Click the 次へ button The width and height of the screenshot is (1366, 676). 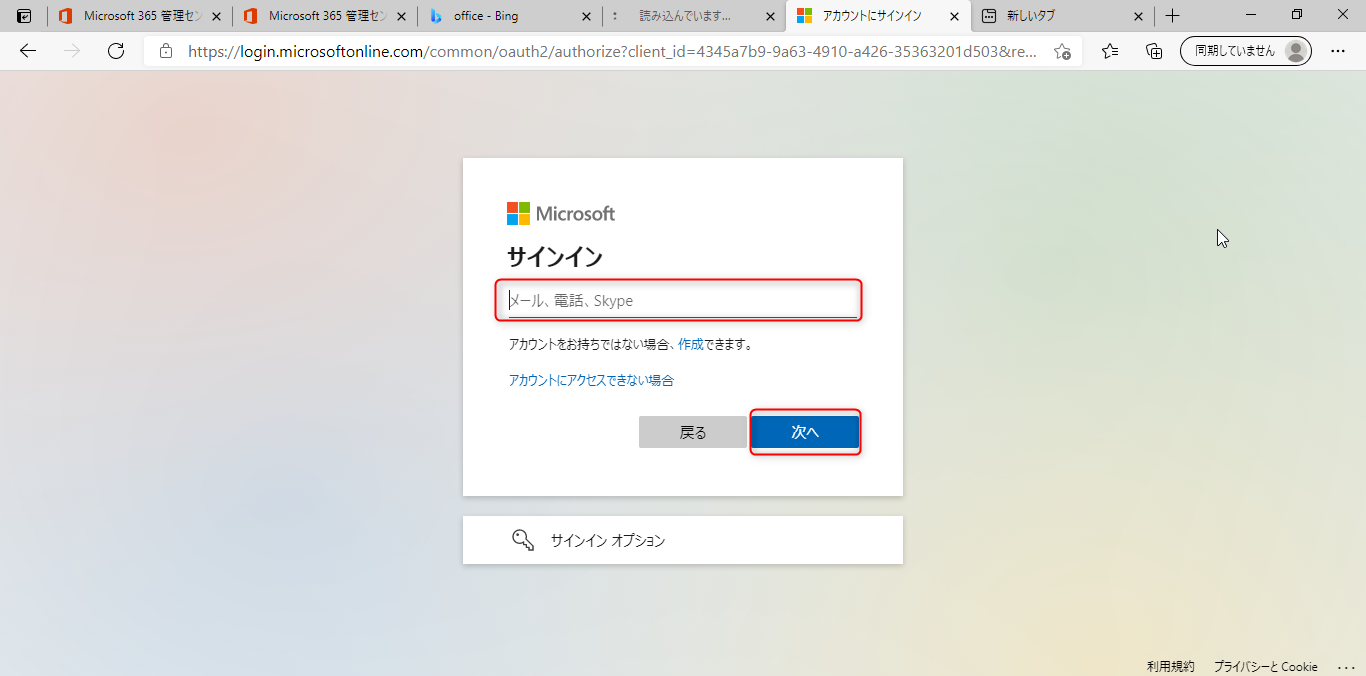[x=805, y=432]
